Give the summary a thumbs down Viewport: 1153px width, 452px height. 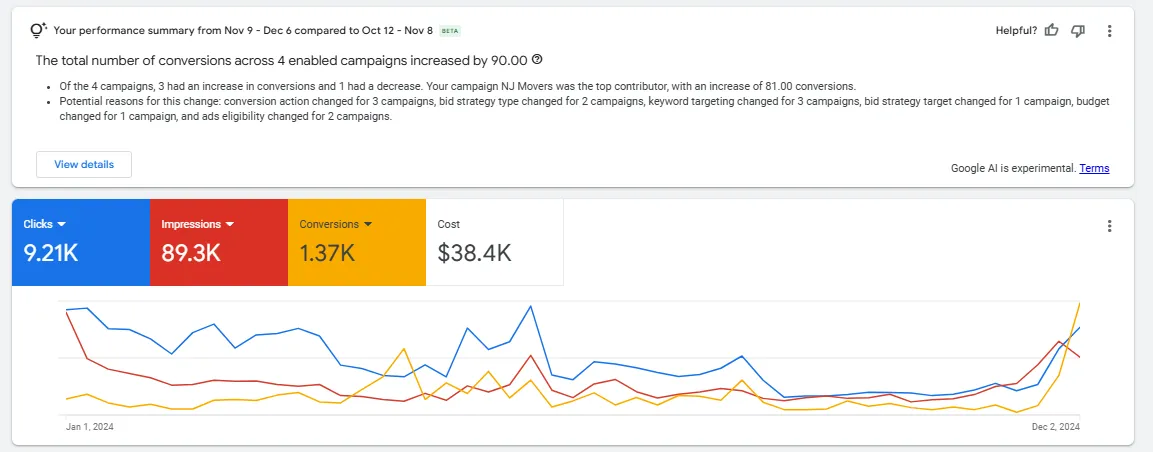[1078, 31]
